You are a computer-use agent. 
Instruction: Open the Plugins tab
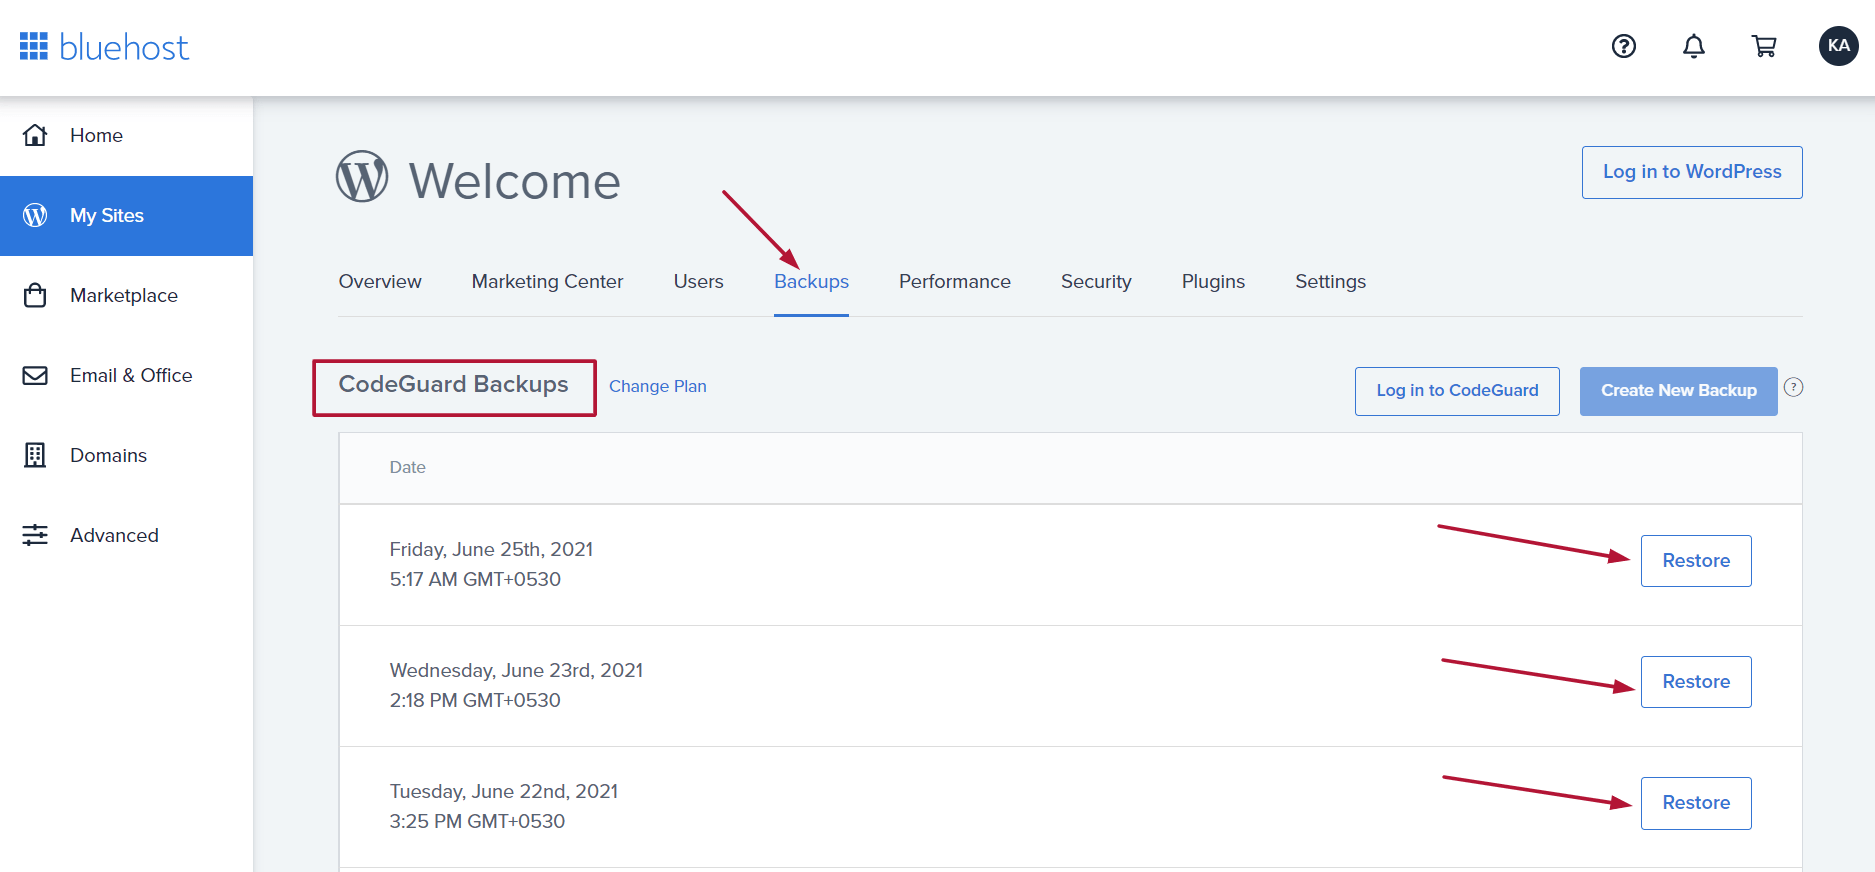[1212, 282]
